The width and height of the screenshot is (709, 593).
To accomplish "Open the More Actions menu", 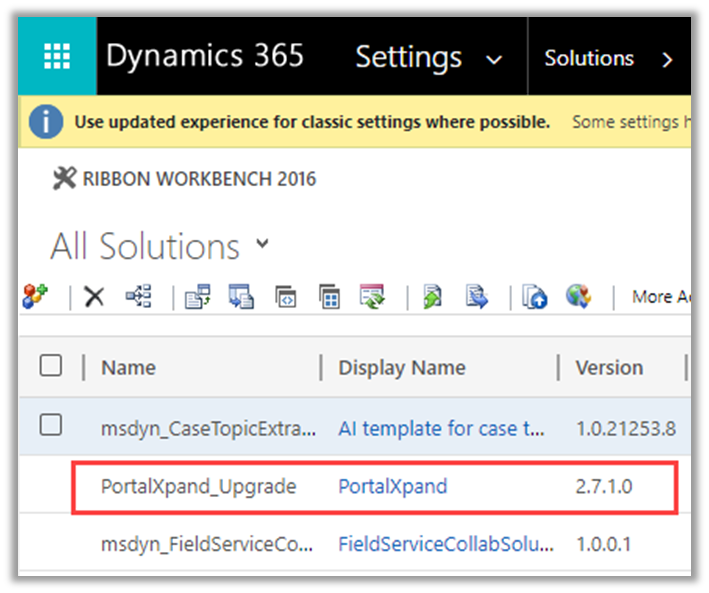I will (660, 297).
